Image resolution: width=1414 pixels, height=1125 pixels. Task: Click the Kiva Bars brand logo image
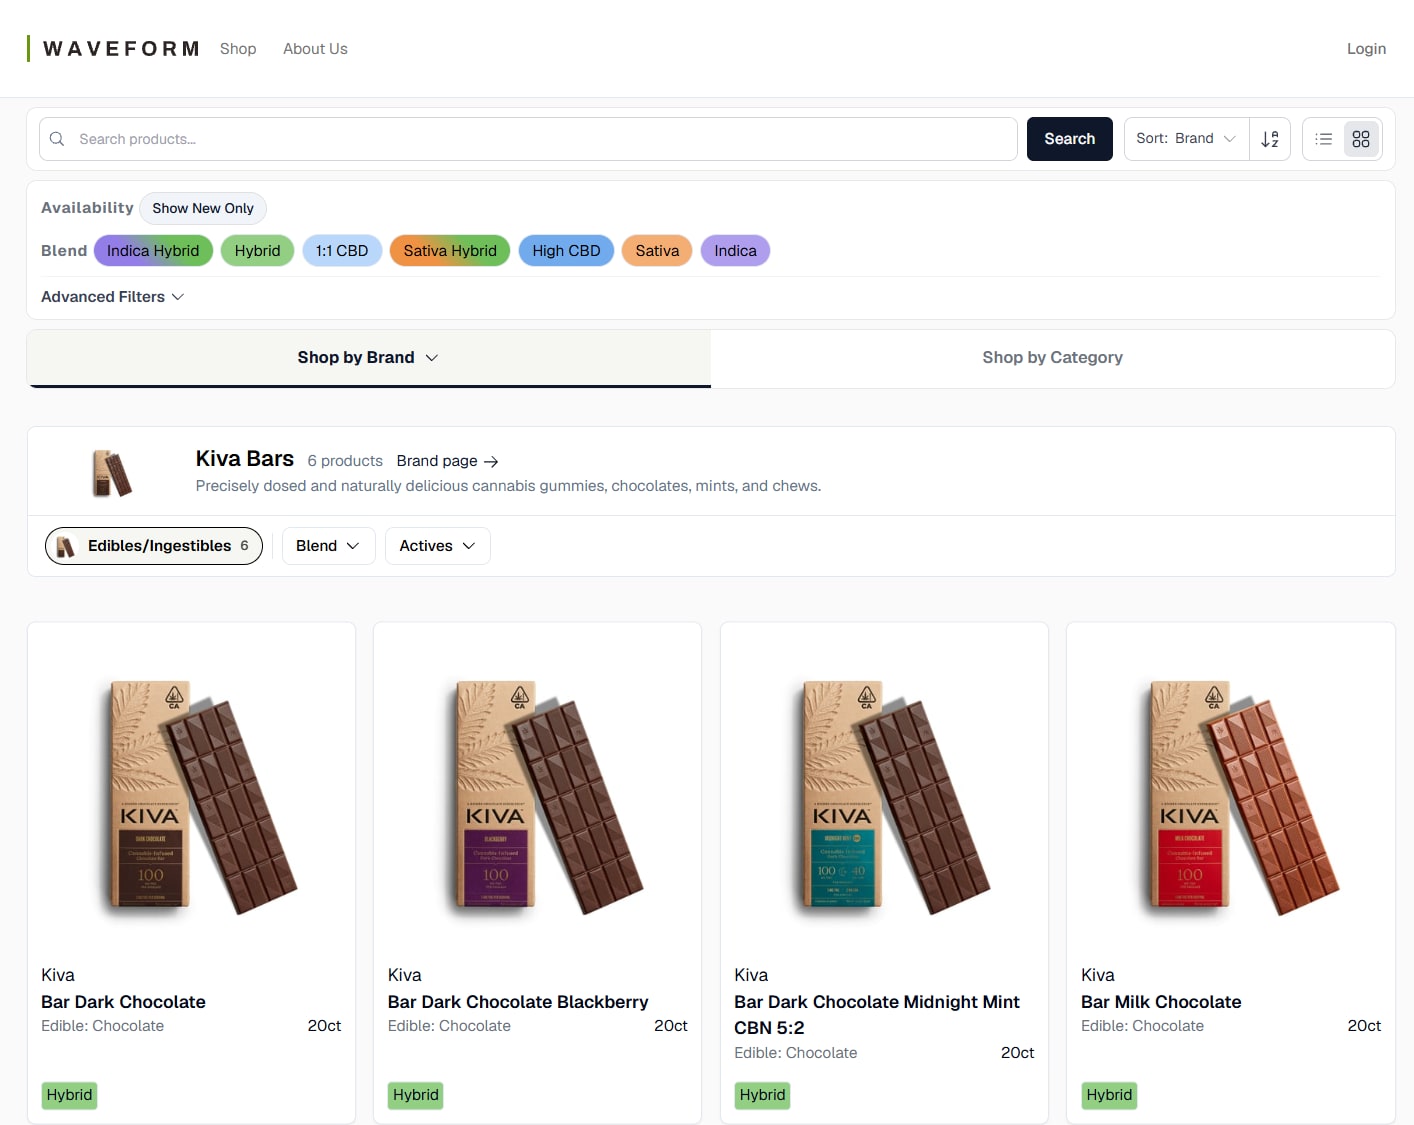pos(112,472)
